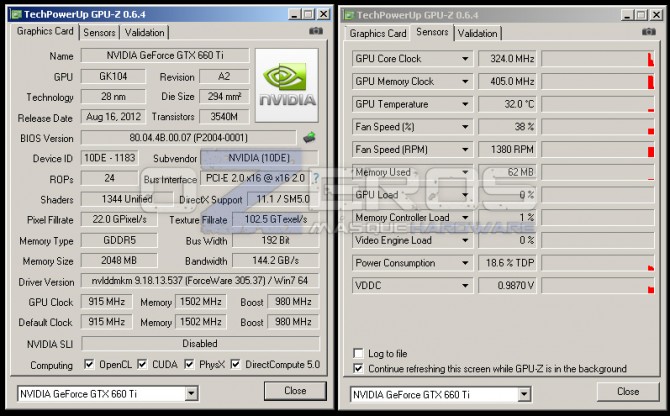Click the Memory Size value 2048 MB
The height and width of the screenshot is (416, 670).
pyautogui.click(x=119, y=260)
